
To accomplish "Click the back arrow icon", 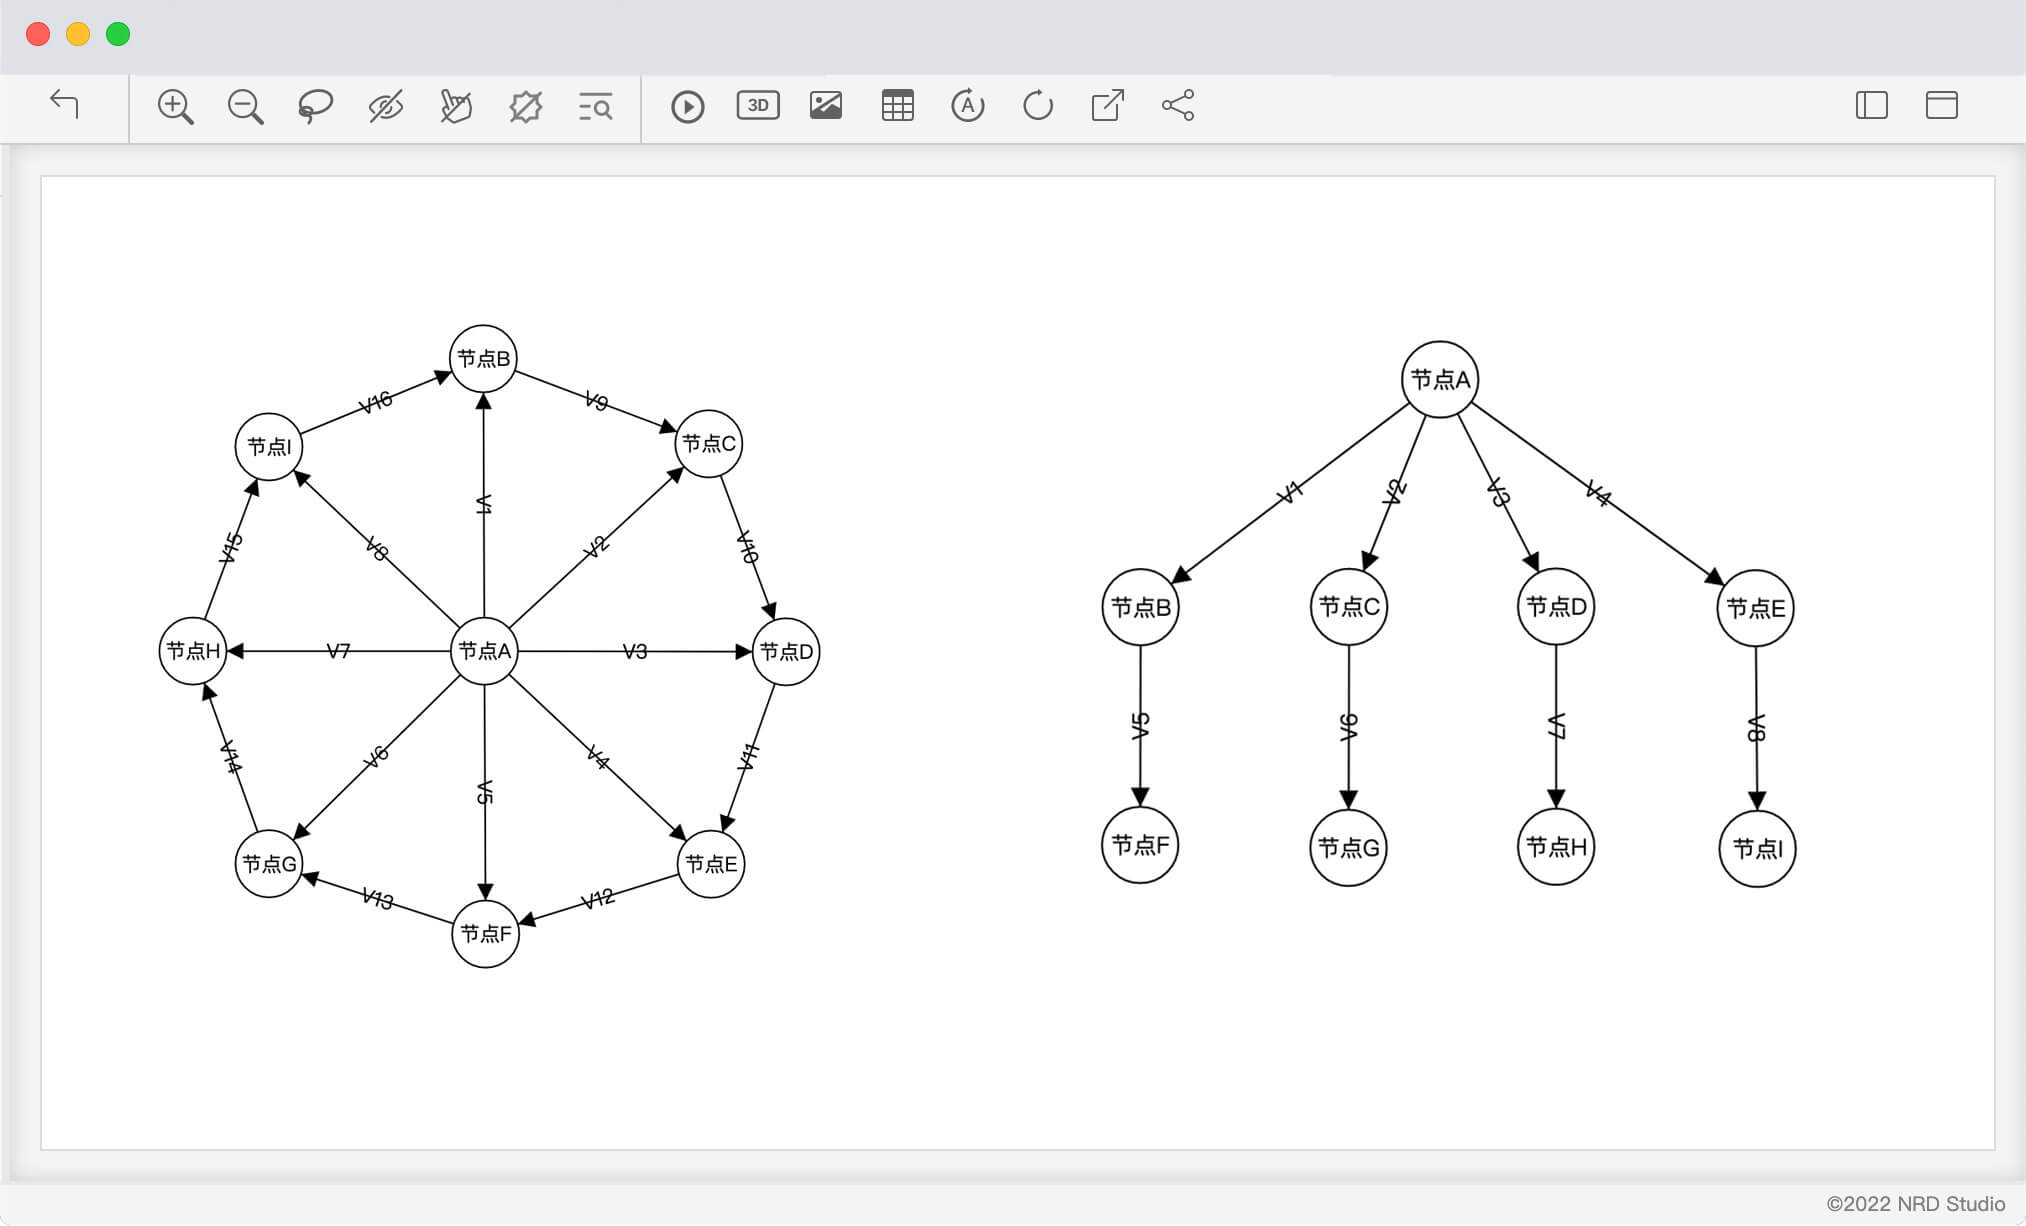I will 64,104.
